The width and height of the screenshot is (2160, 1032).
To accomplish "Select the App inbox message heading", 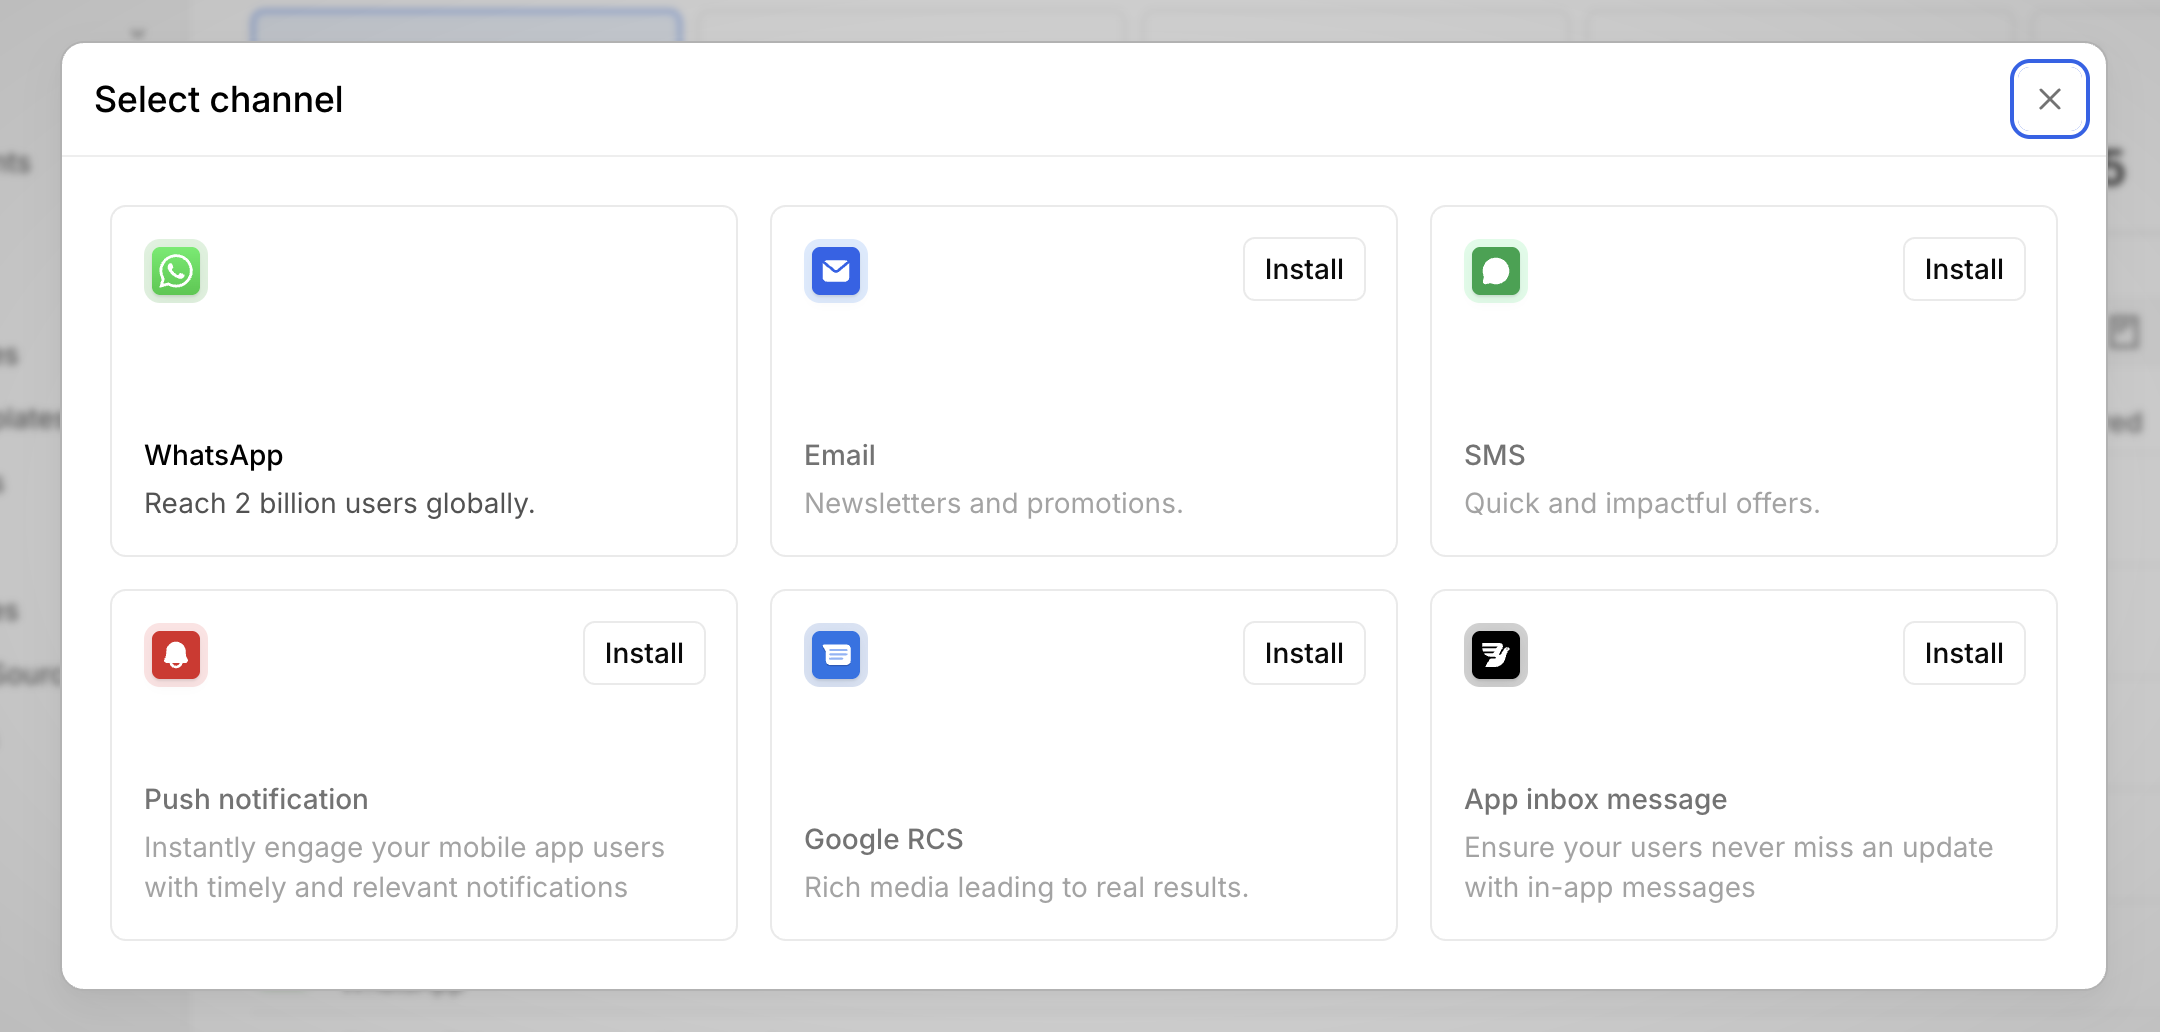I will click(x=1596, y=799).
